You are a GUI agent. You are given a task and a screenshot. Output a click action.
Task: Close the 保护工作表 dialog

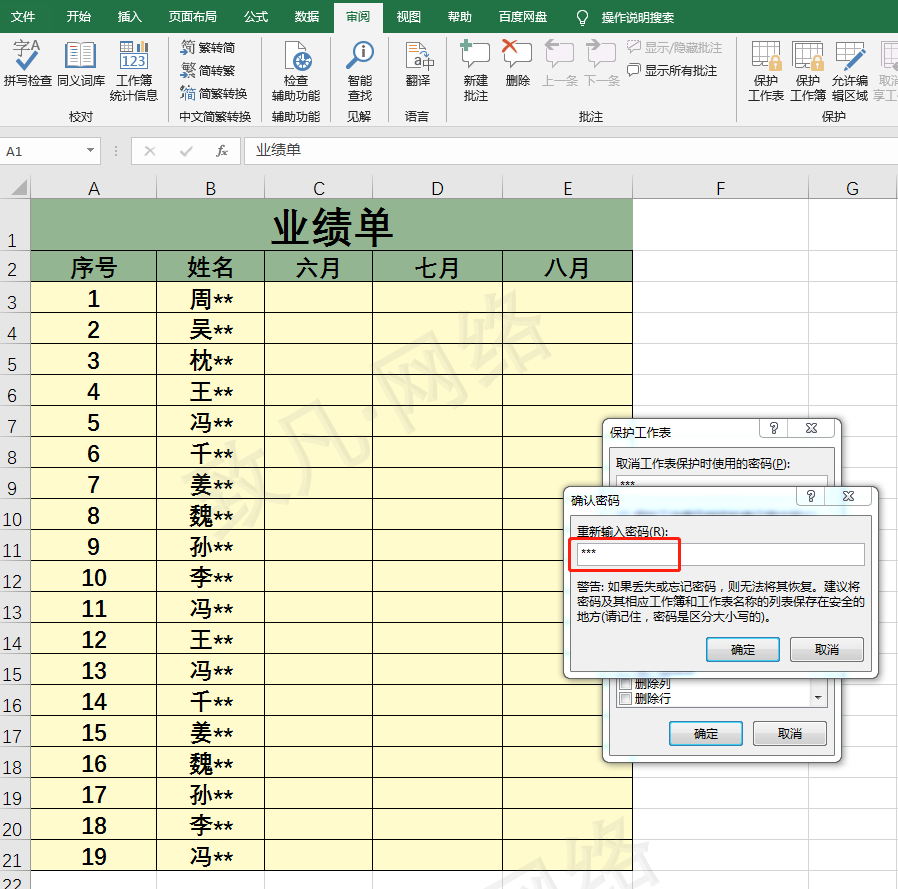[x=812, y=428]
